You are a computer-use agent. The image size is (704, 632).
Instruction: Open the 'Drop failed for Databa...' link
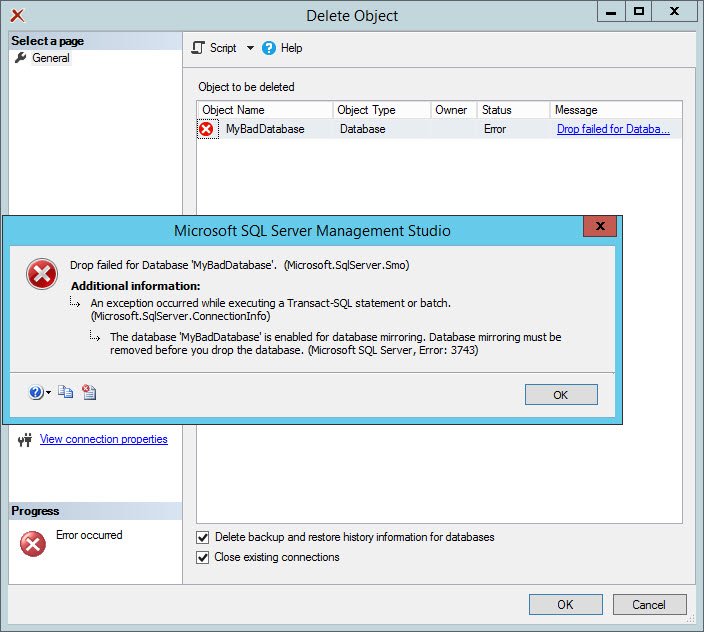[613, 129]
